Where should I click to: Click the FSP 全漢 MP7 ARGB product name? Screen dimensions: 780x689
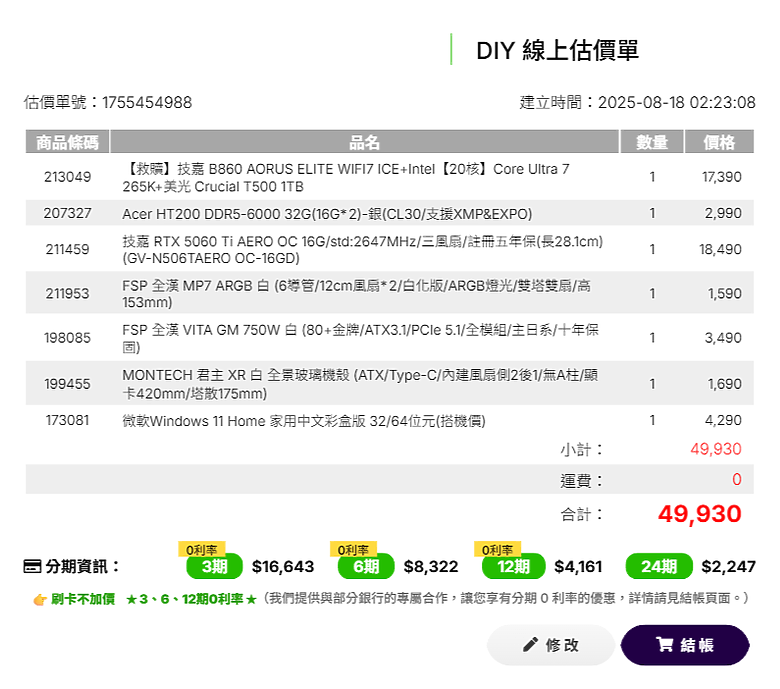(x=357, y=294)
